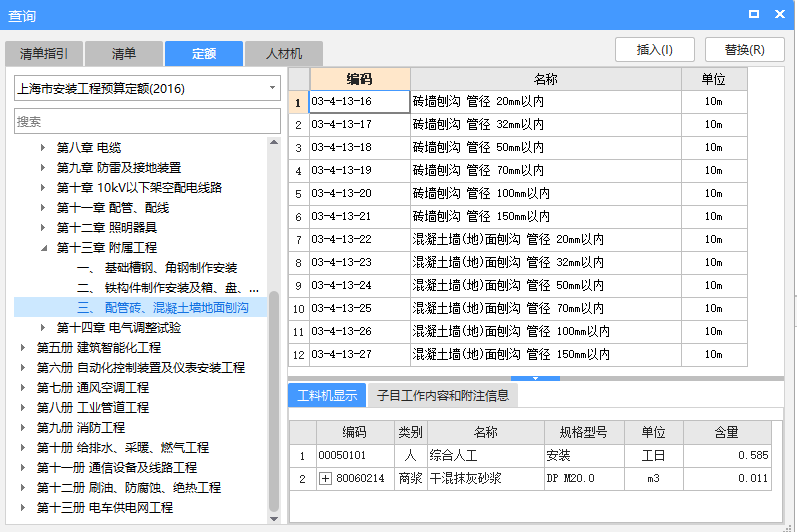Click the 规格型号 cell DP M20.0

point(585,479)
